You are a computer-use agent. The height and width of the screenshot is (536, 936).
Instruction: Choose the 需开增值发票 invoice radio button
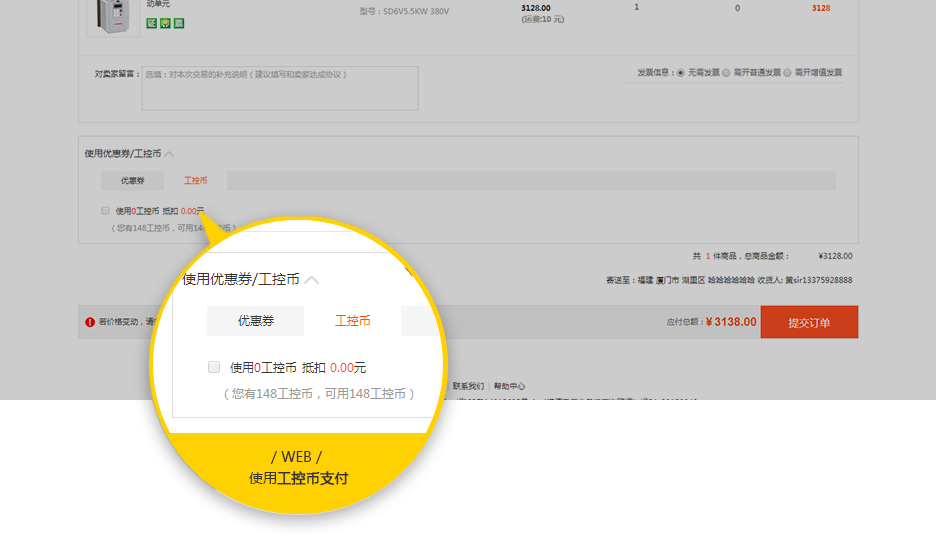[x=788, y=73]
